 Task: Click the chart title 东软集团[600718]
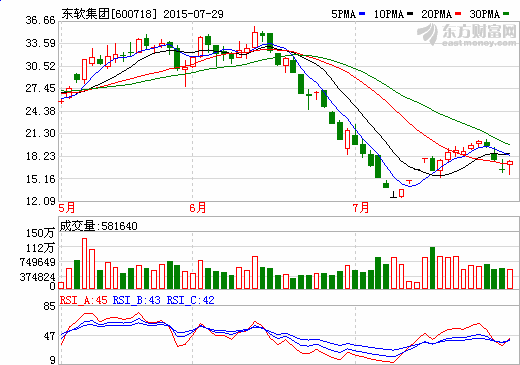(x=109, y=14)
